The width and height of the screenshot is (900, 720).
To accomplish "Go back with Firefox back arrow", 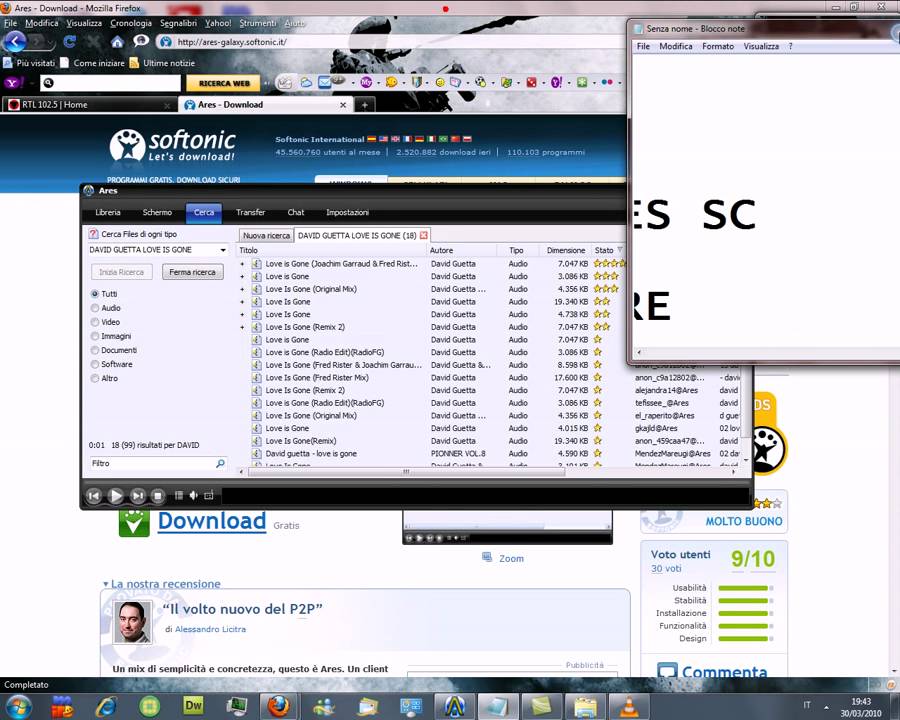I will (x=15, y=41).
